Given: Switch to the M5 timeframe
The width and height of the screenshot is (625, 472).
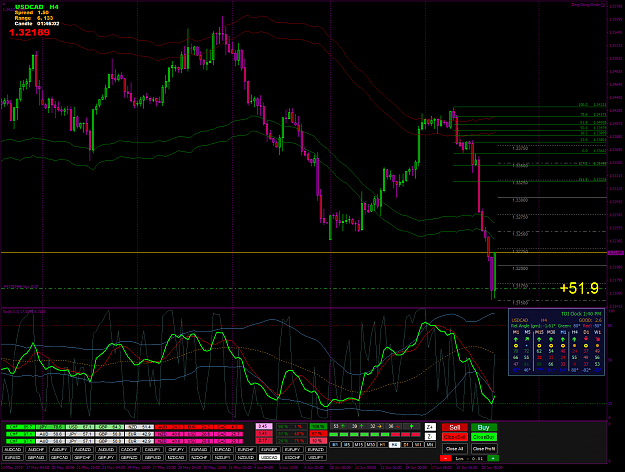Looking at the screenshot, I should (347, 444).
